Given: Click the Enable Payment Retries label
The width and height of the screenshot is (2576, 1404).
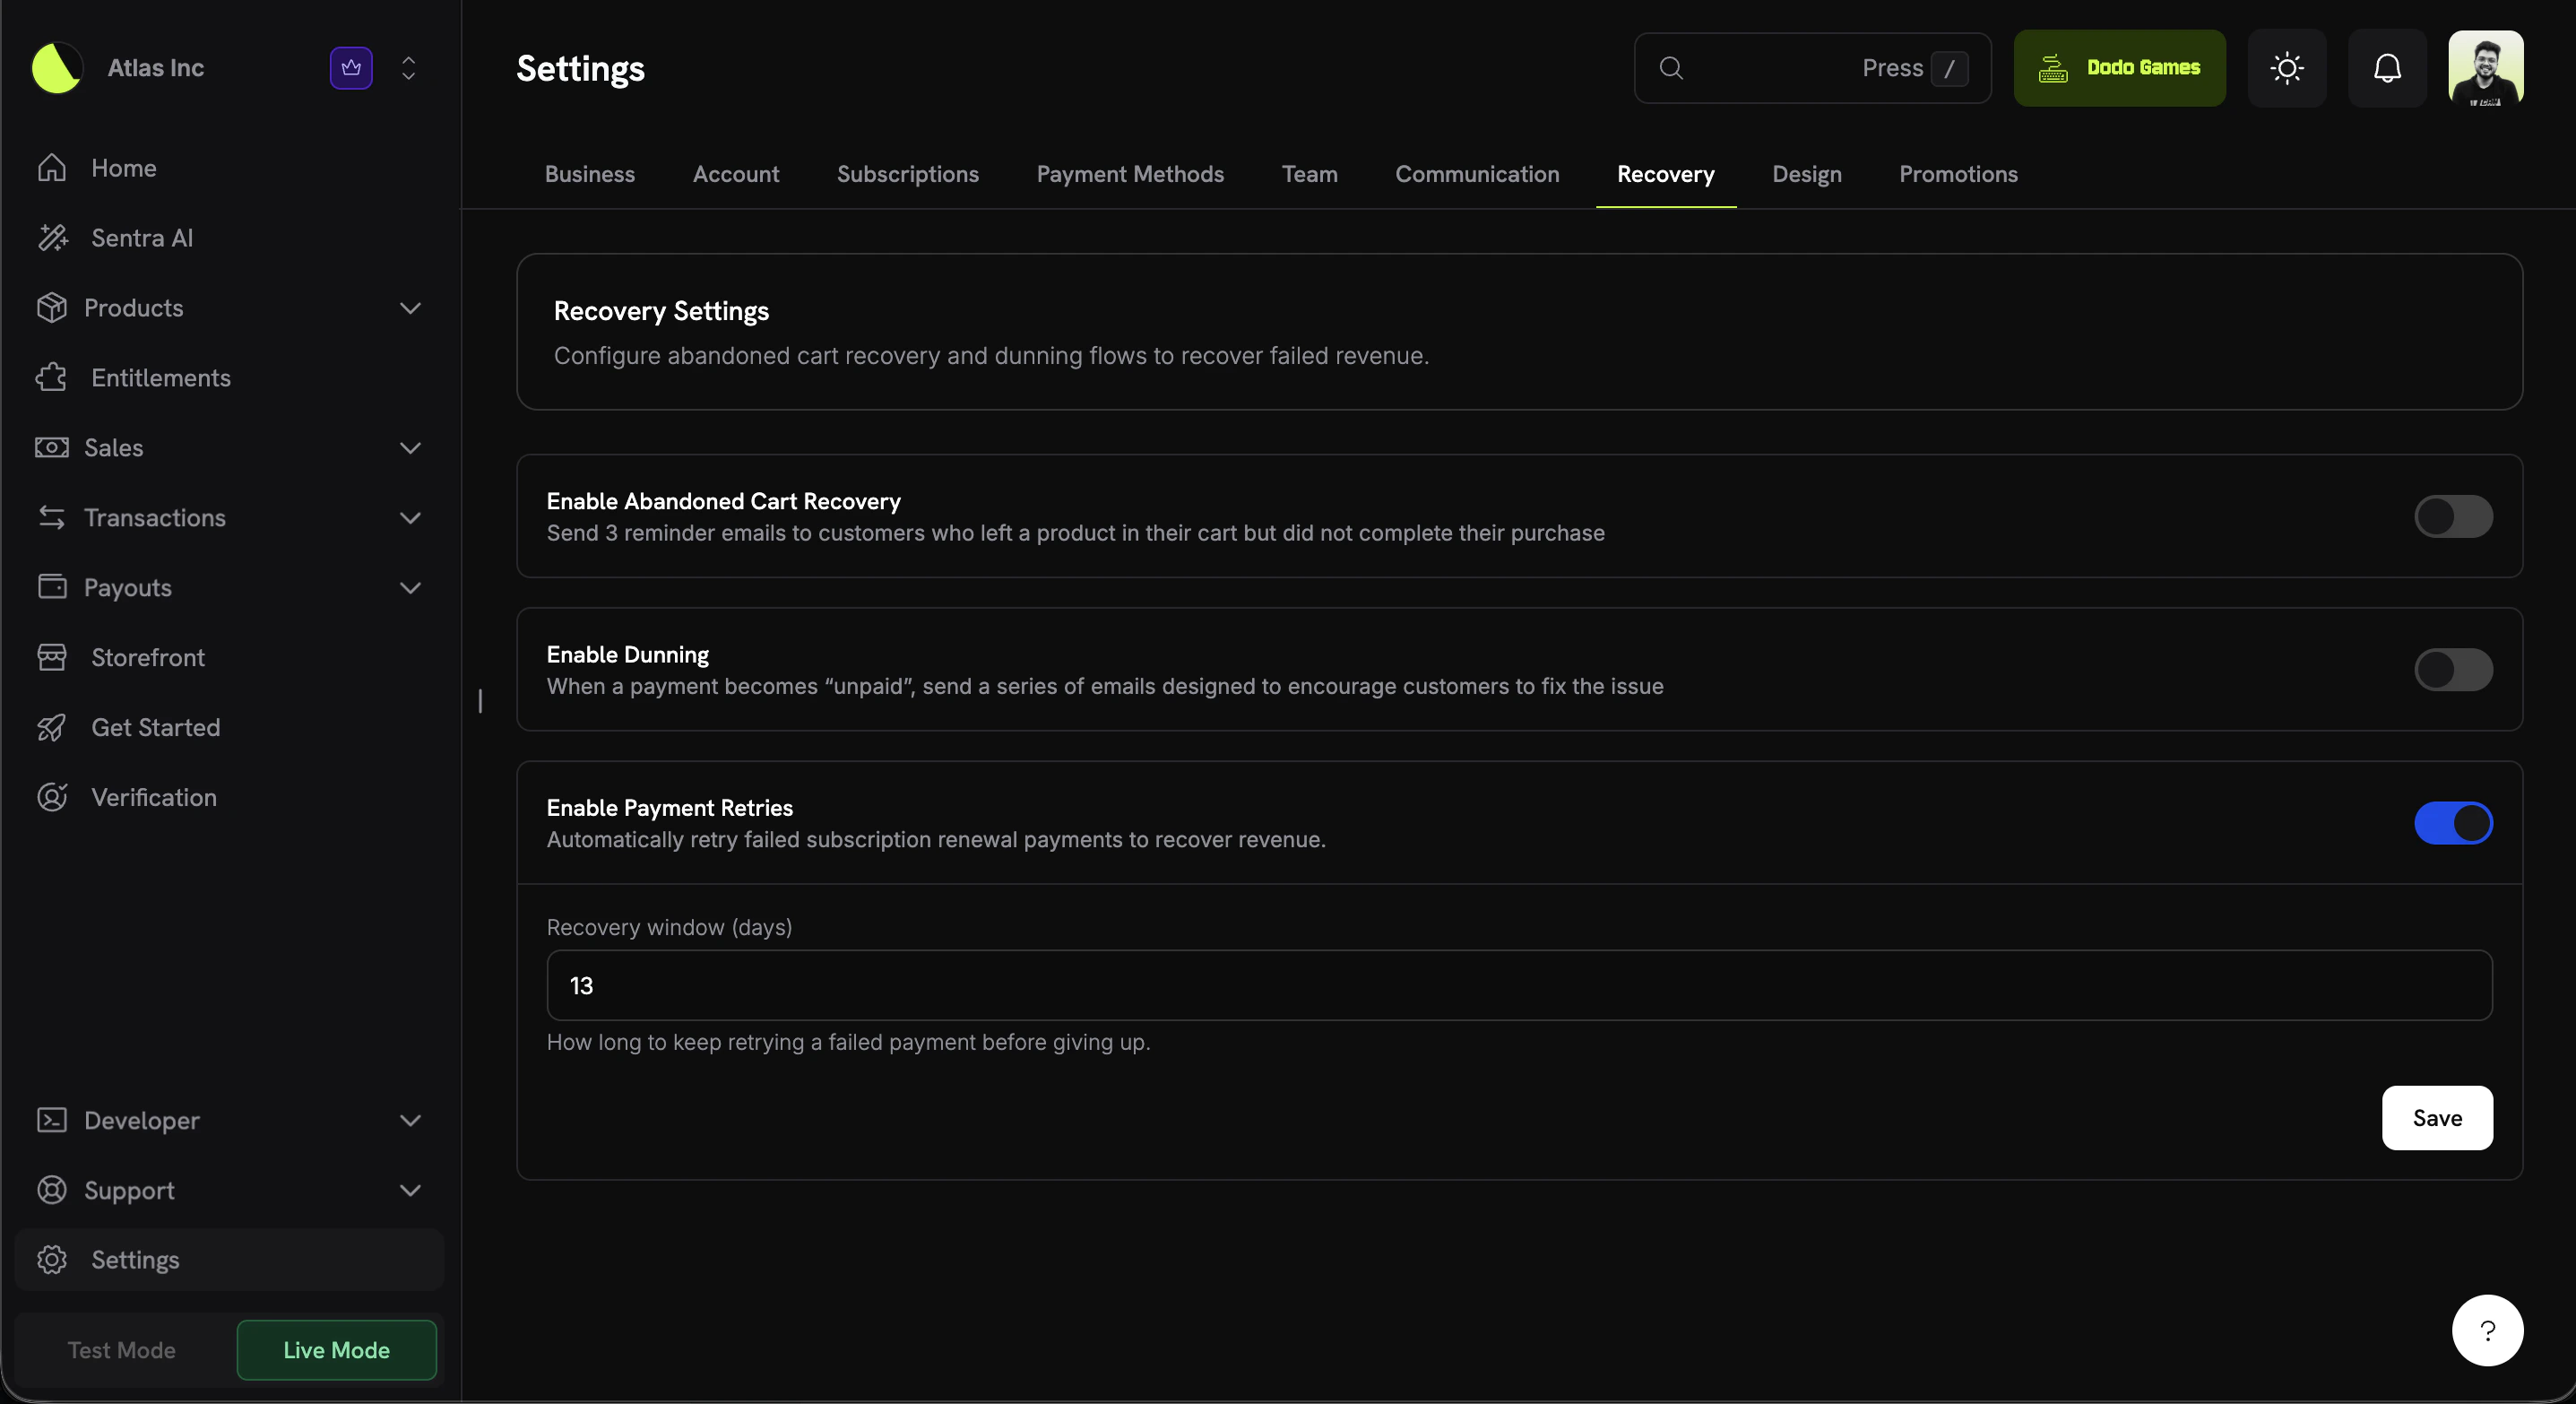Looking at the screenshot, I should pos(669,807).
